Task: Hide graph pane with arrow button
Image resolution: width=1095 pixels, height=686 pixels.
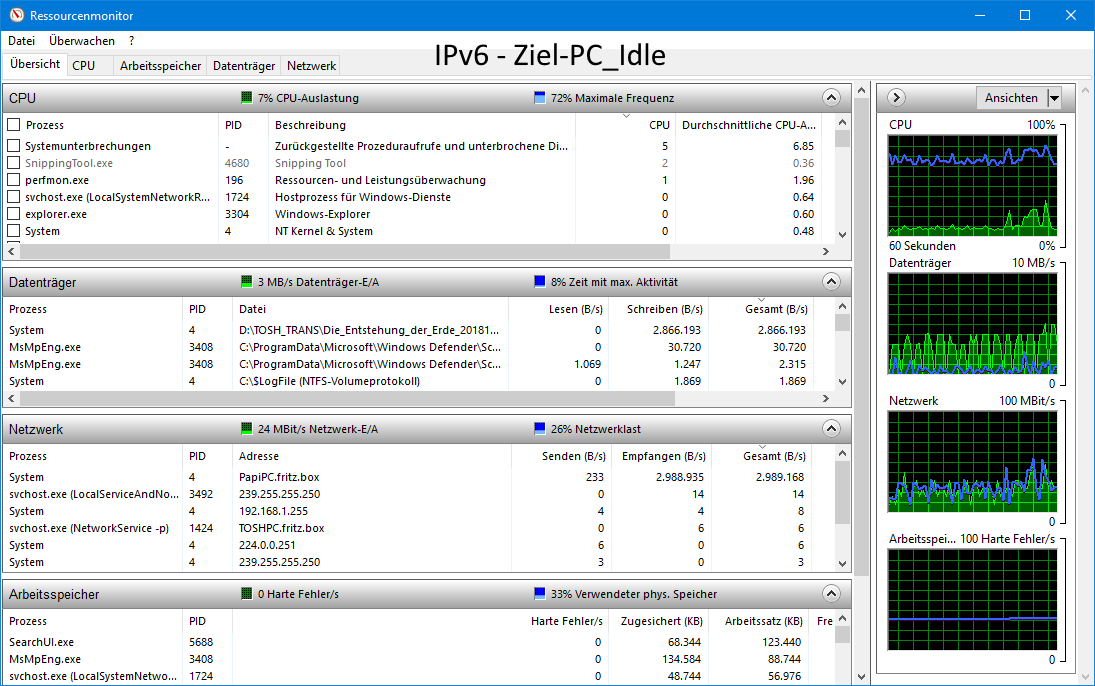Action: pyautogui.click(x=897, y=98)
